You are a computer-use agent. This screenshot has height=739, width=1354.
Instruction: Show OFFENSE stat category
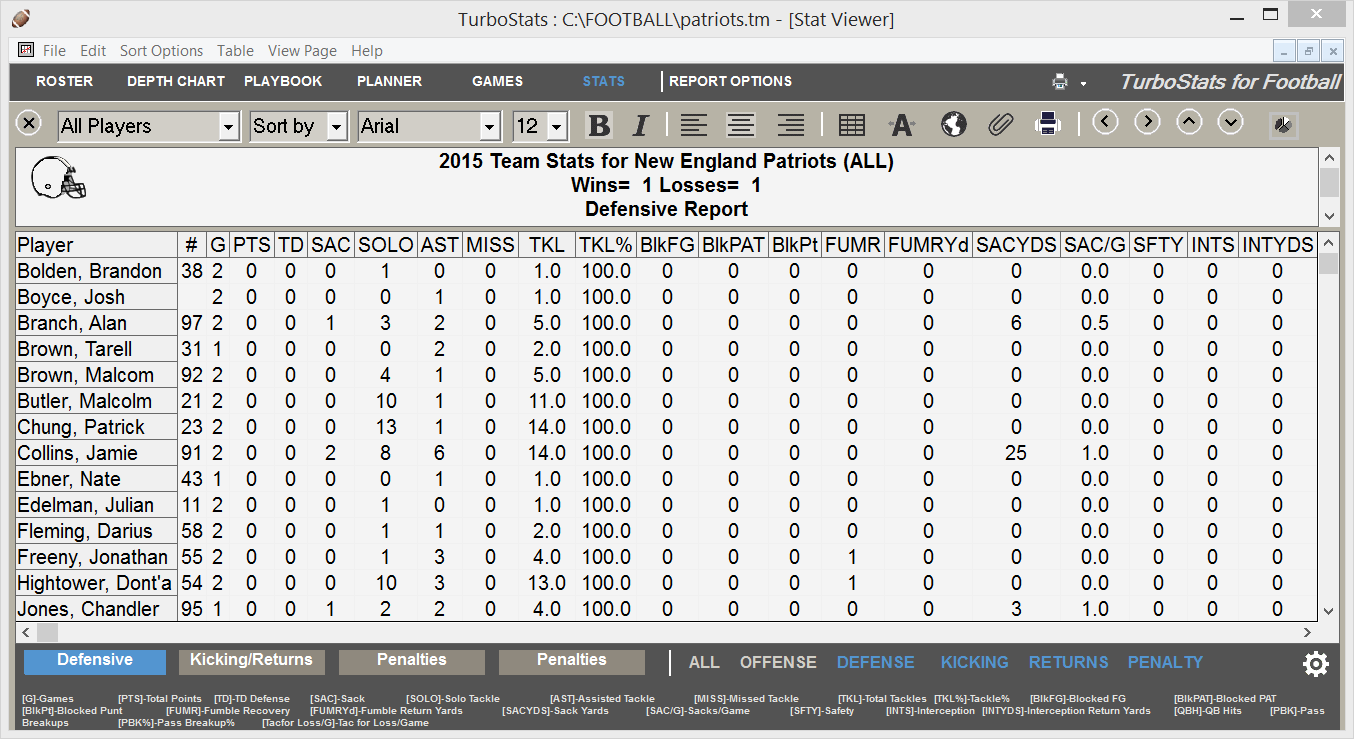(778, 662)
